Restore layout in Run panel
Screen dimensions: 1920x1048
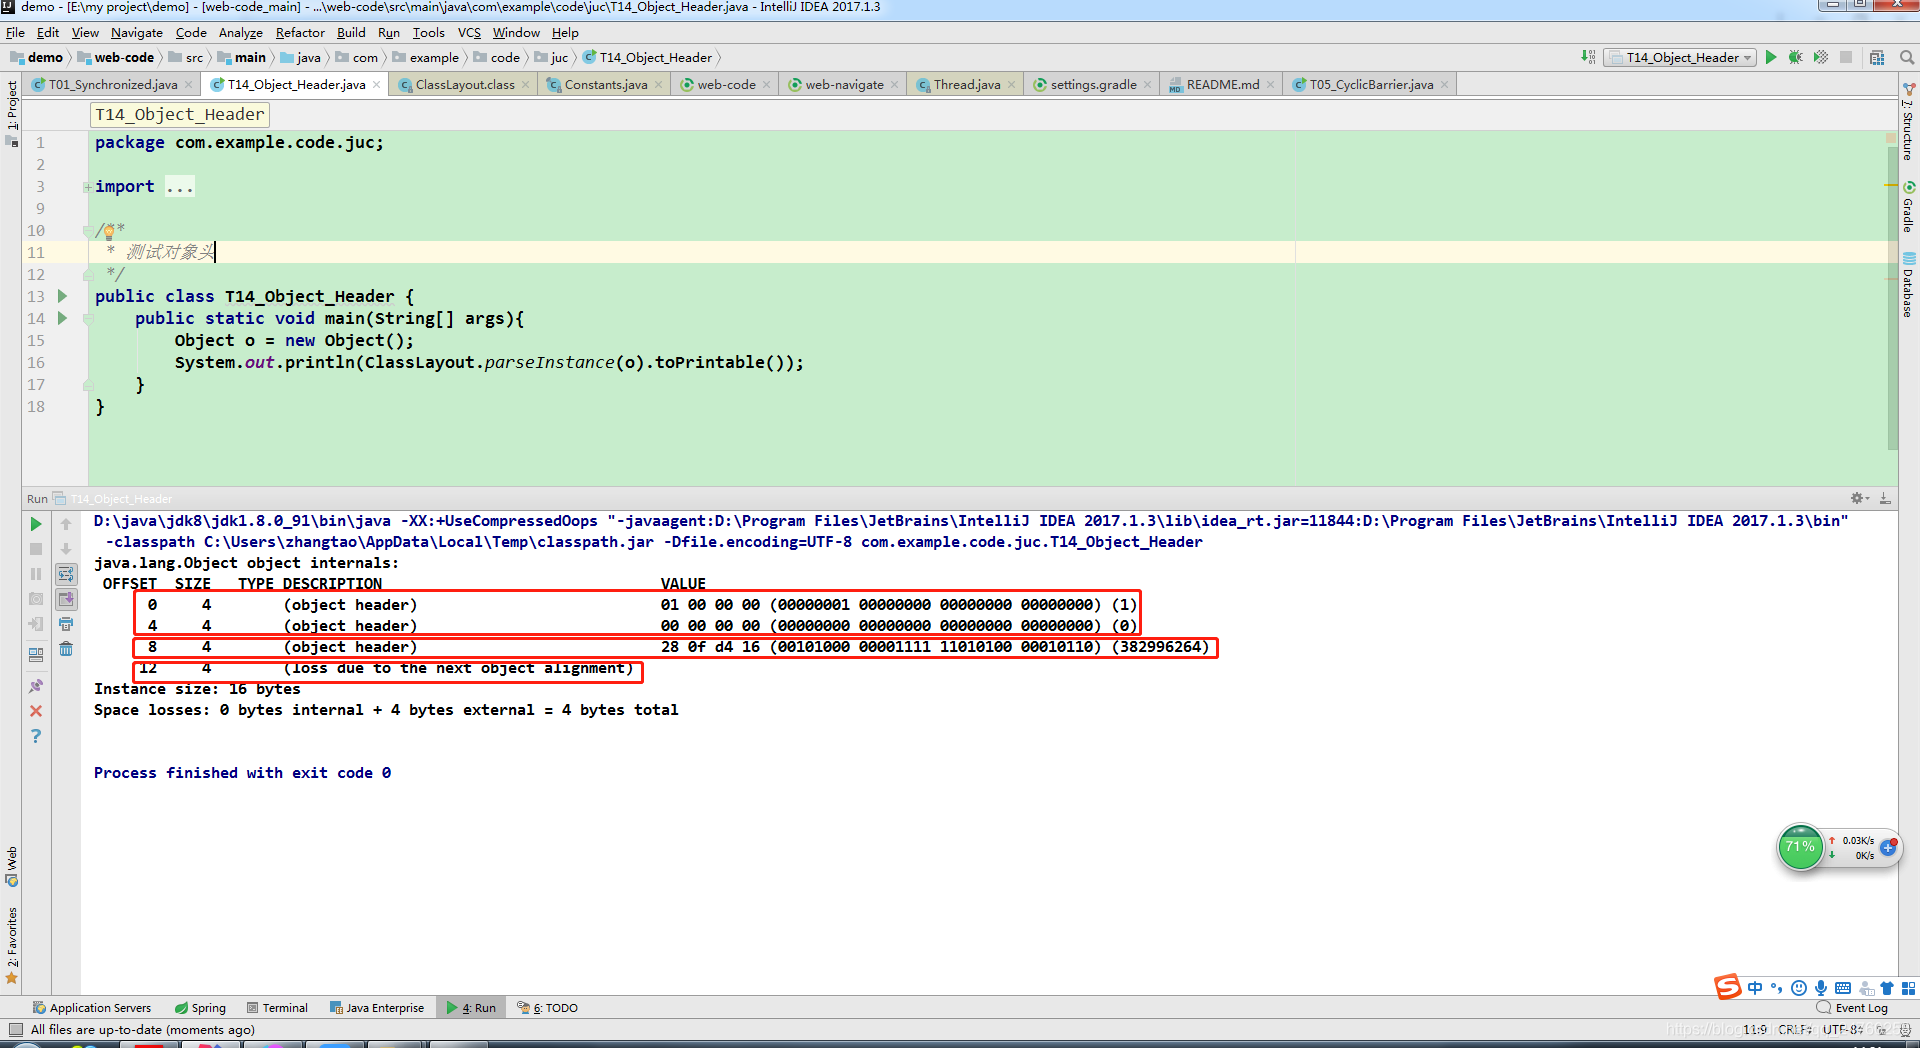pyautogui.click(x=36, y=655)
